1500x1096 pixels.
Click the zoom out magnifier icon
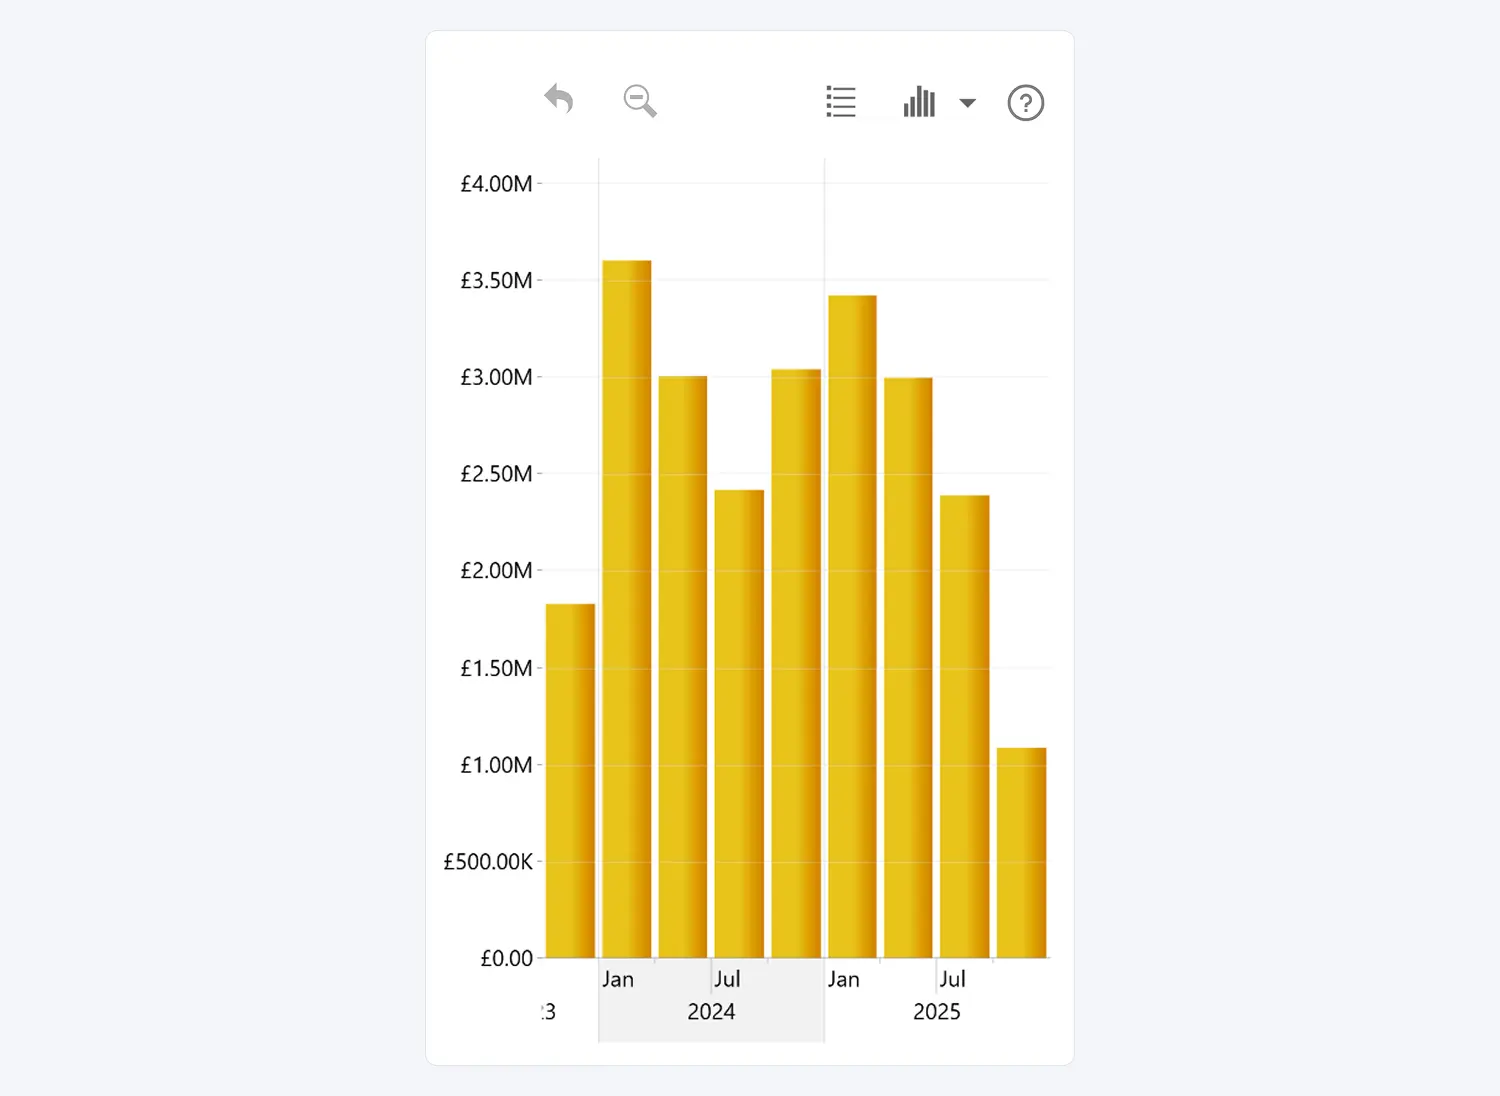pyautogui.click(x=640, y=101)
